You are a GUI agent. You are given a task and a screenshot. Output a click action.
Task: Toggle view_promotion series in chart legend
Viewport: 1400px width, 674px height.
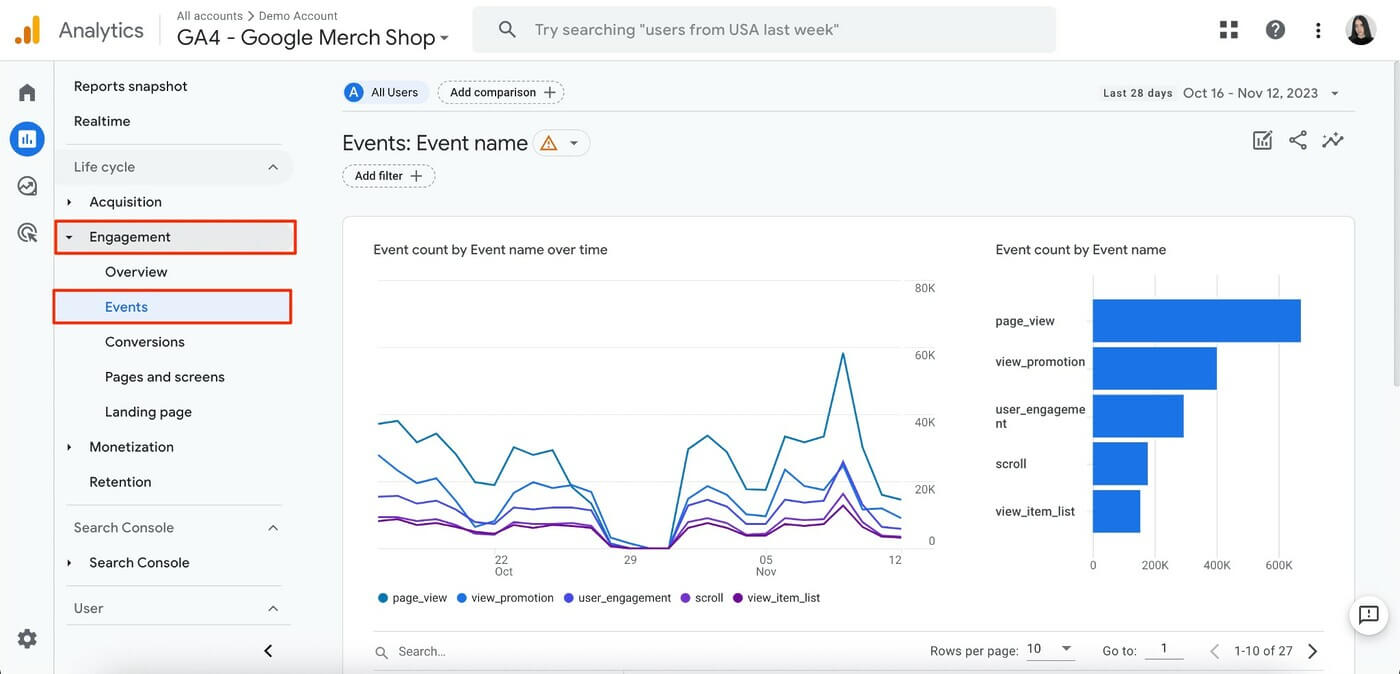pyautogui.click(x=505, y=598)
